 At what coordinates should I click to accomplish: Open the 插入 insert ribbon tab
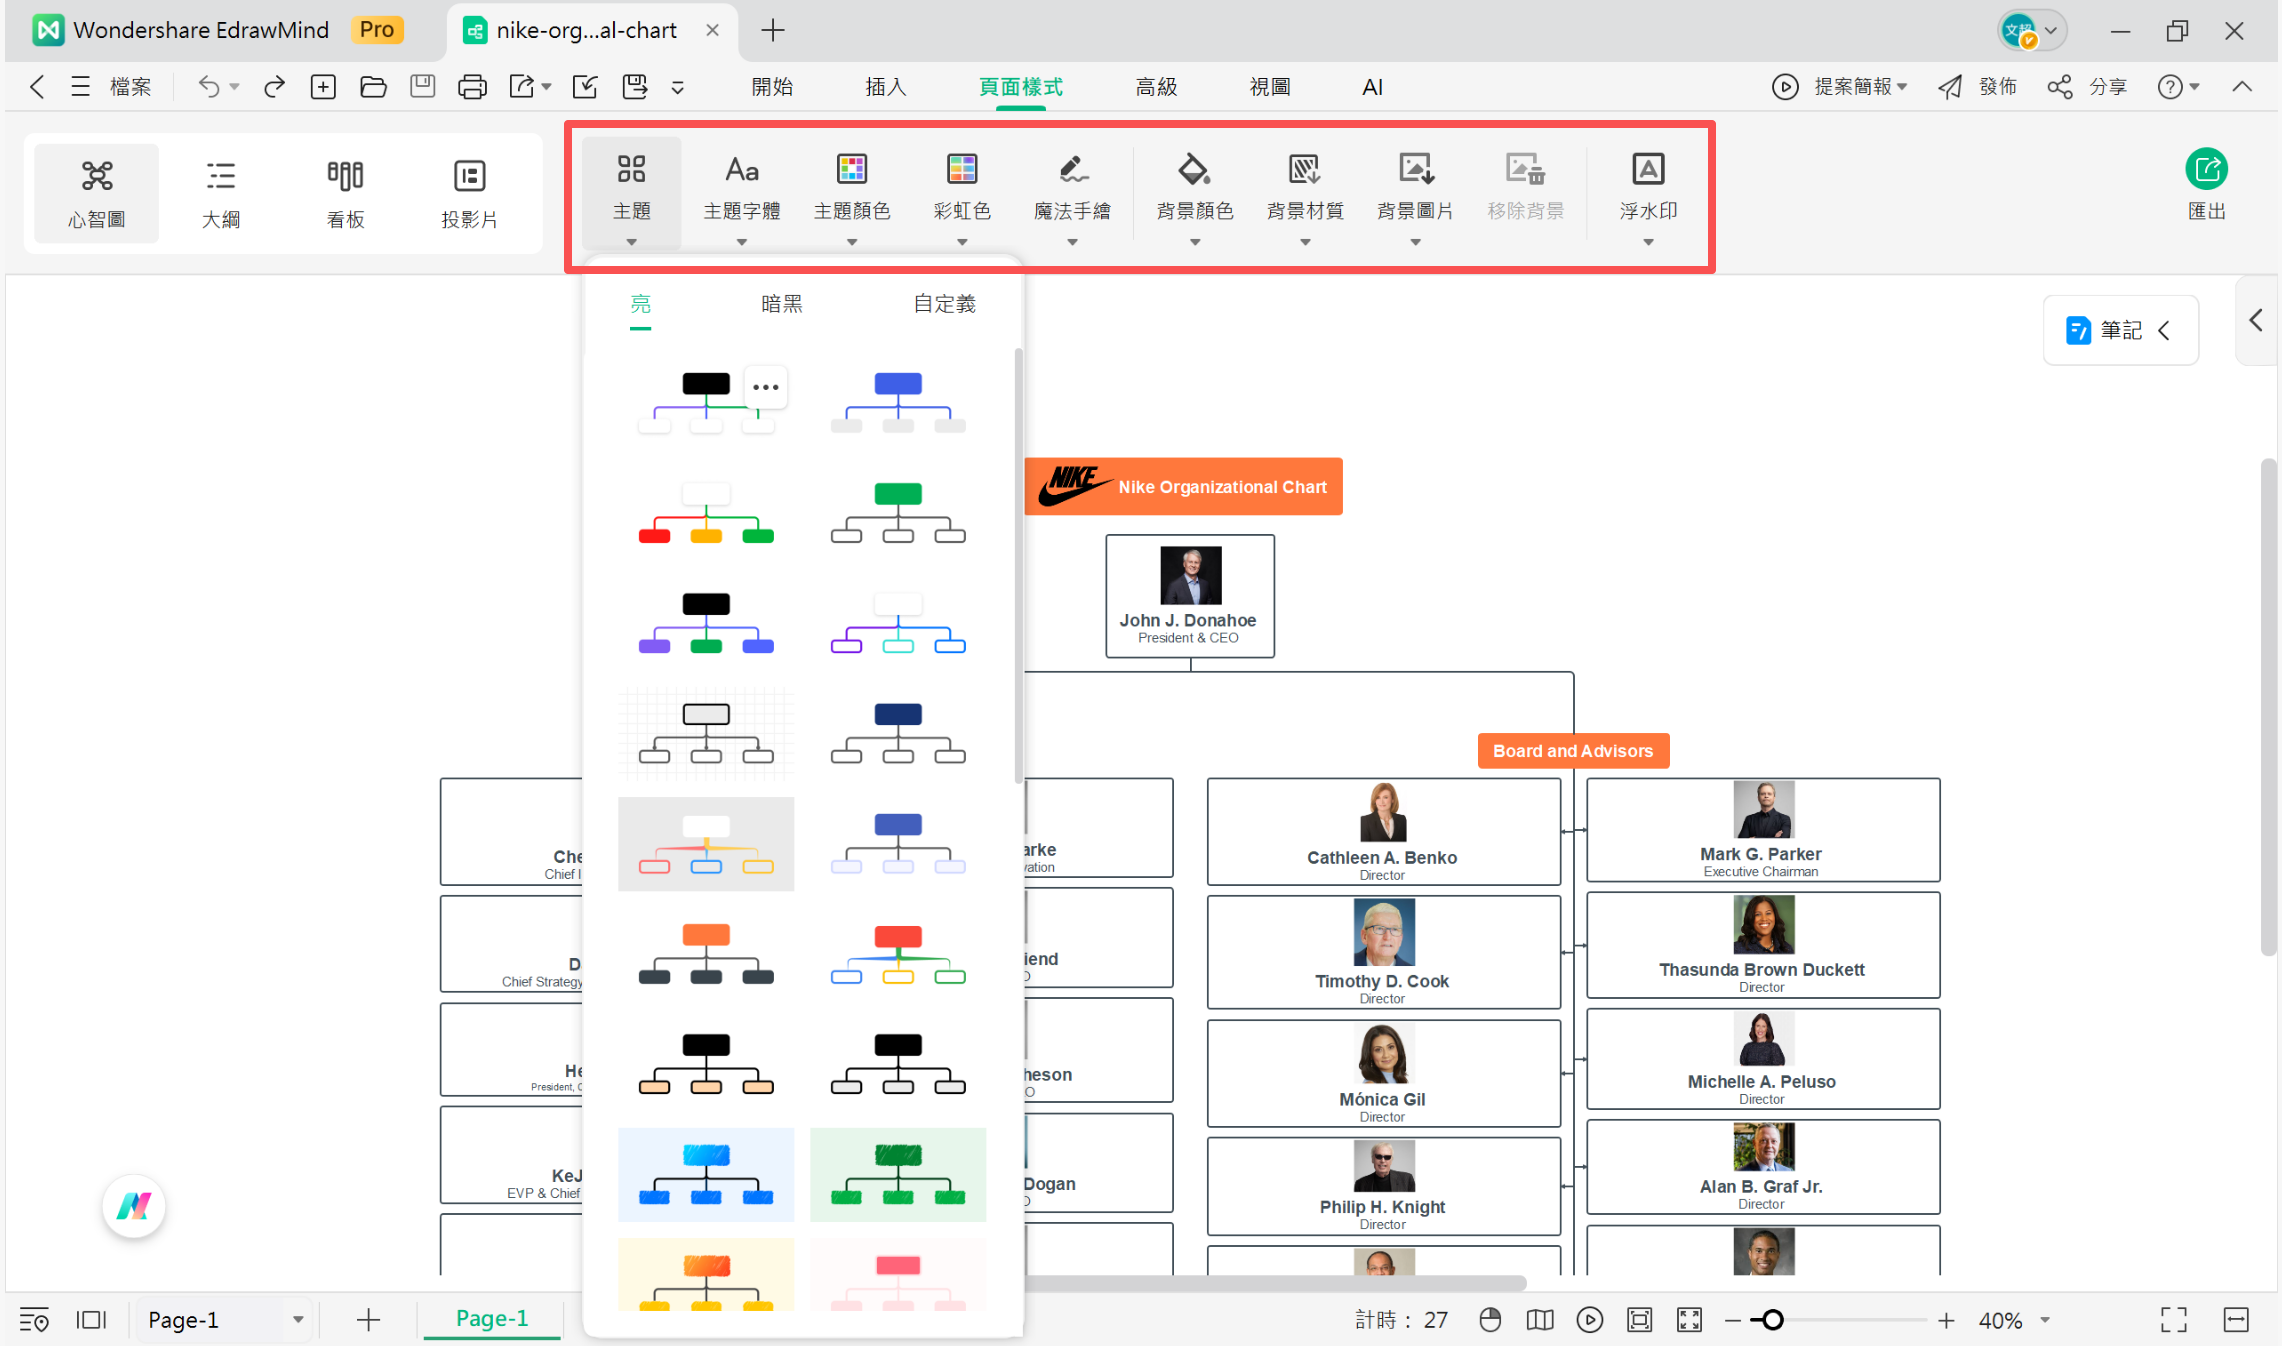885,87
